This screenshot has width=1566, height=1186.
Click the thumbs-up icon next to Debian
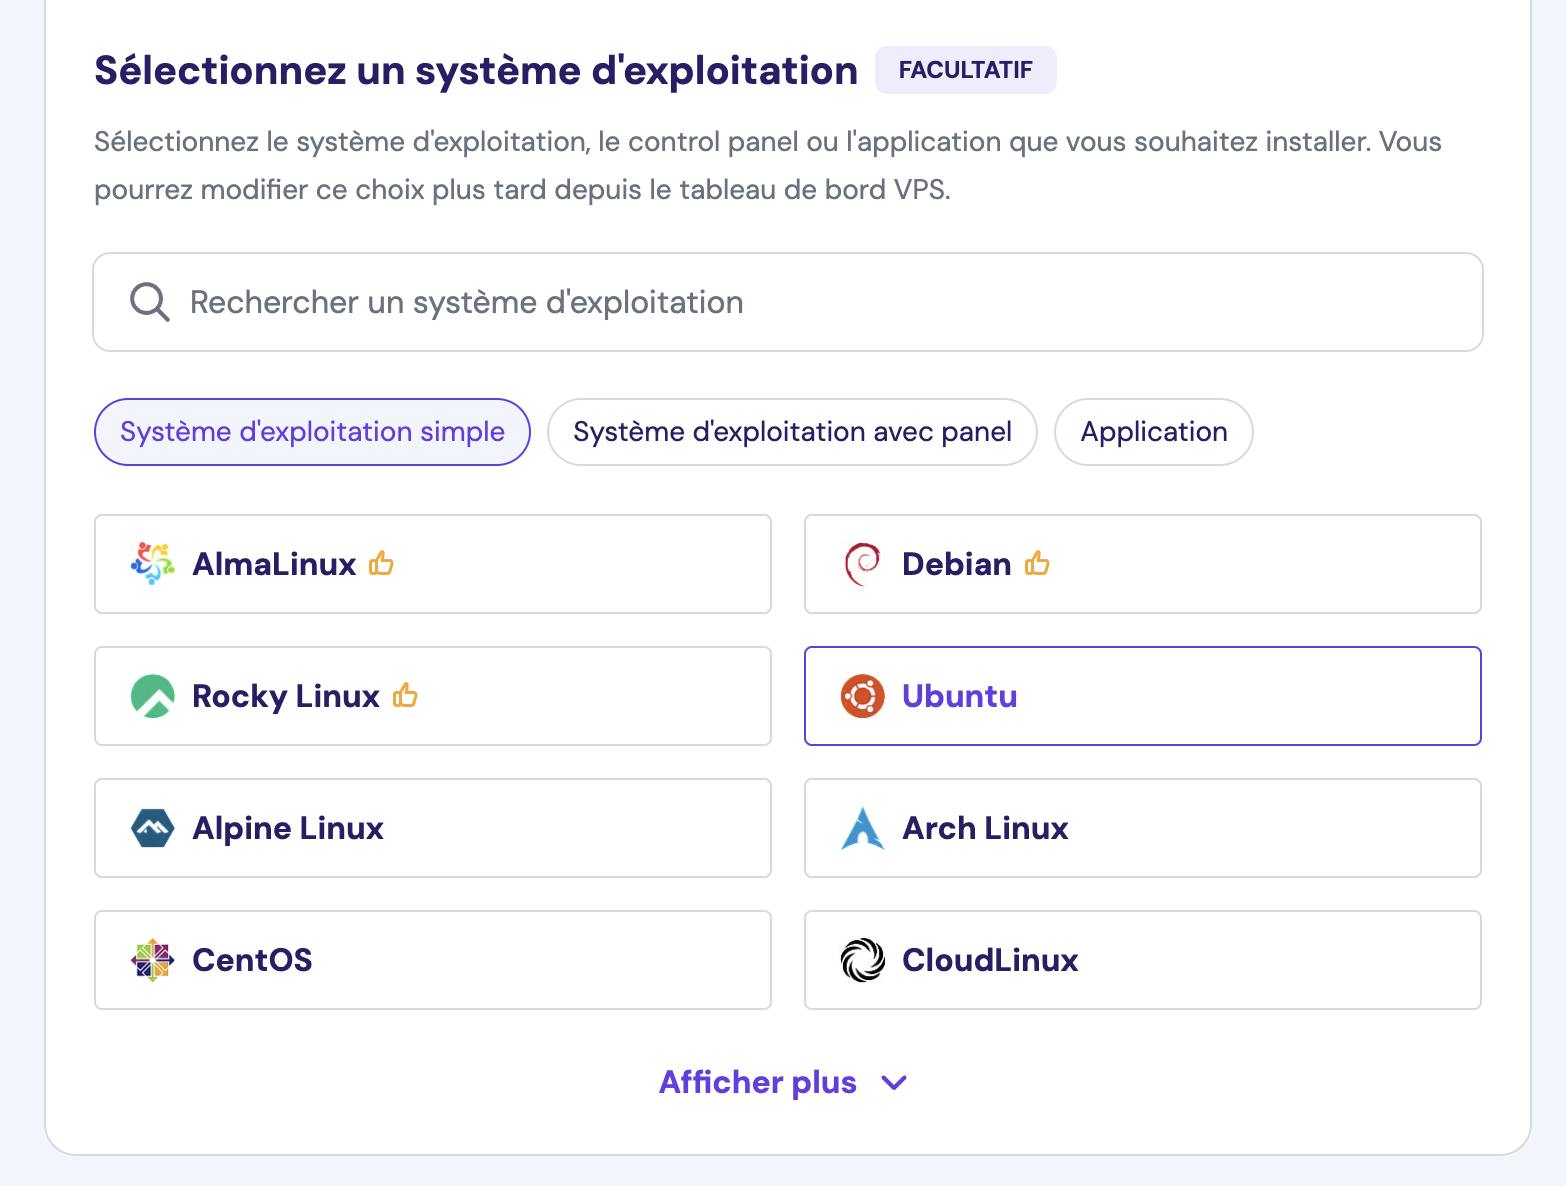click(x=1037, y=564)
